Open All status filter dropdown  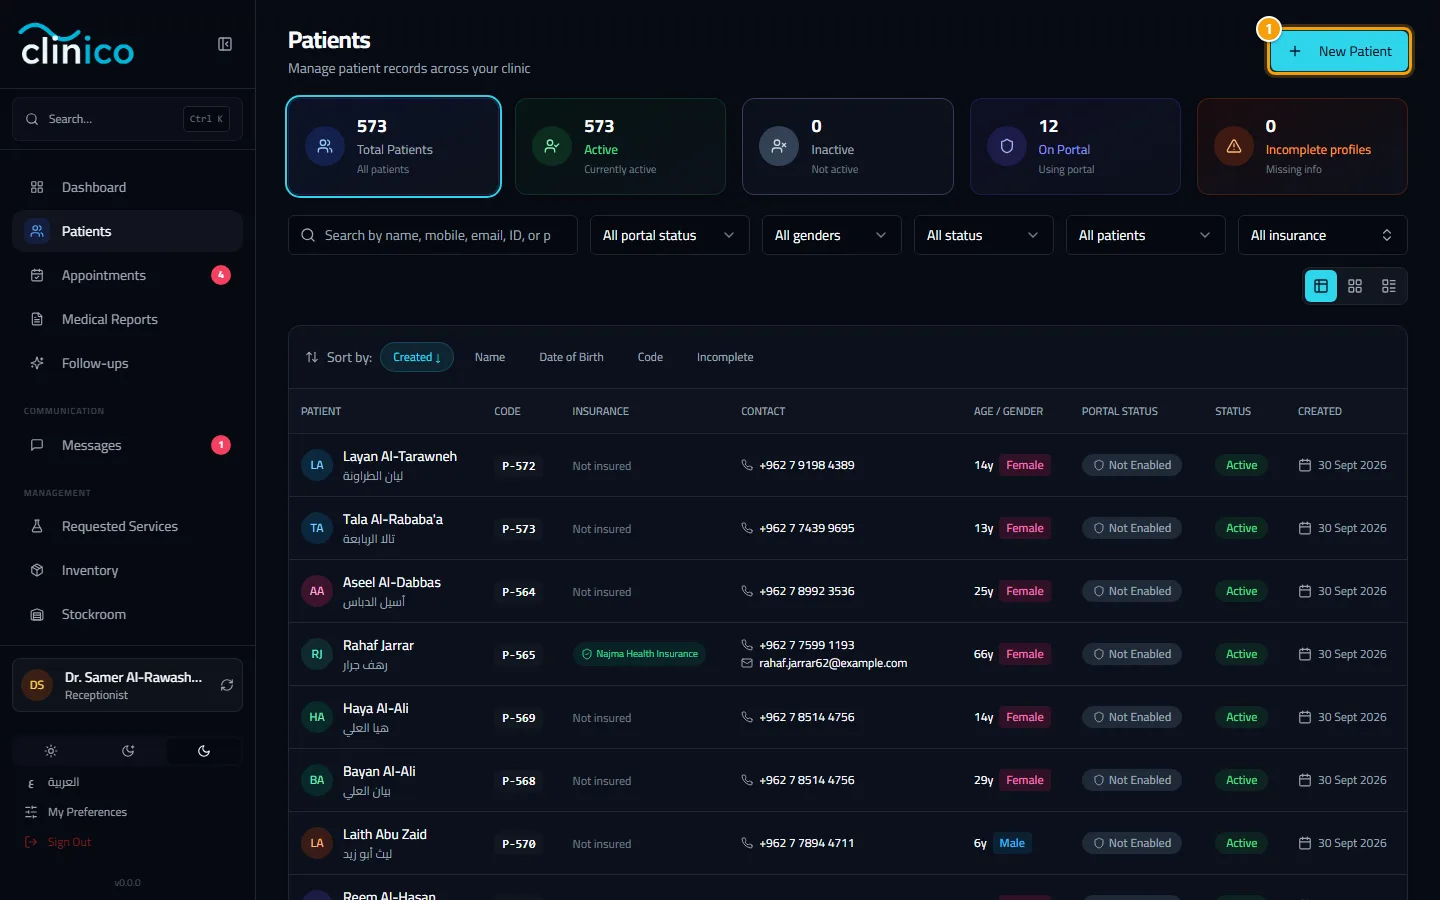point(983,235)
